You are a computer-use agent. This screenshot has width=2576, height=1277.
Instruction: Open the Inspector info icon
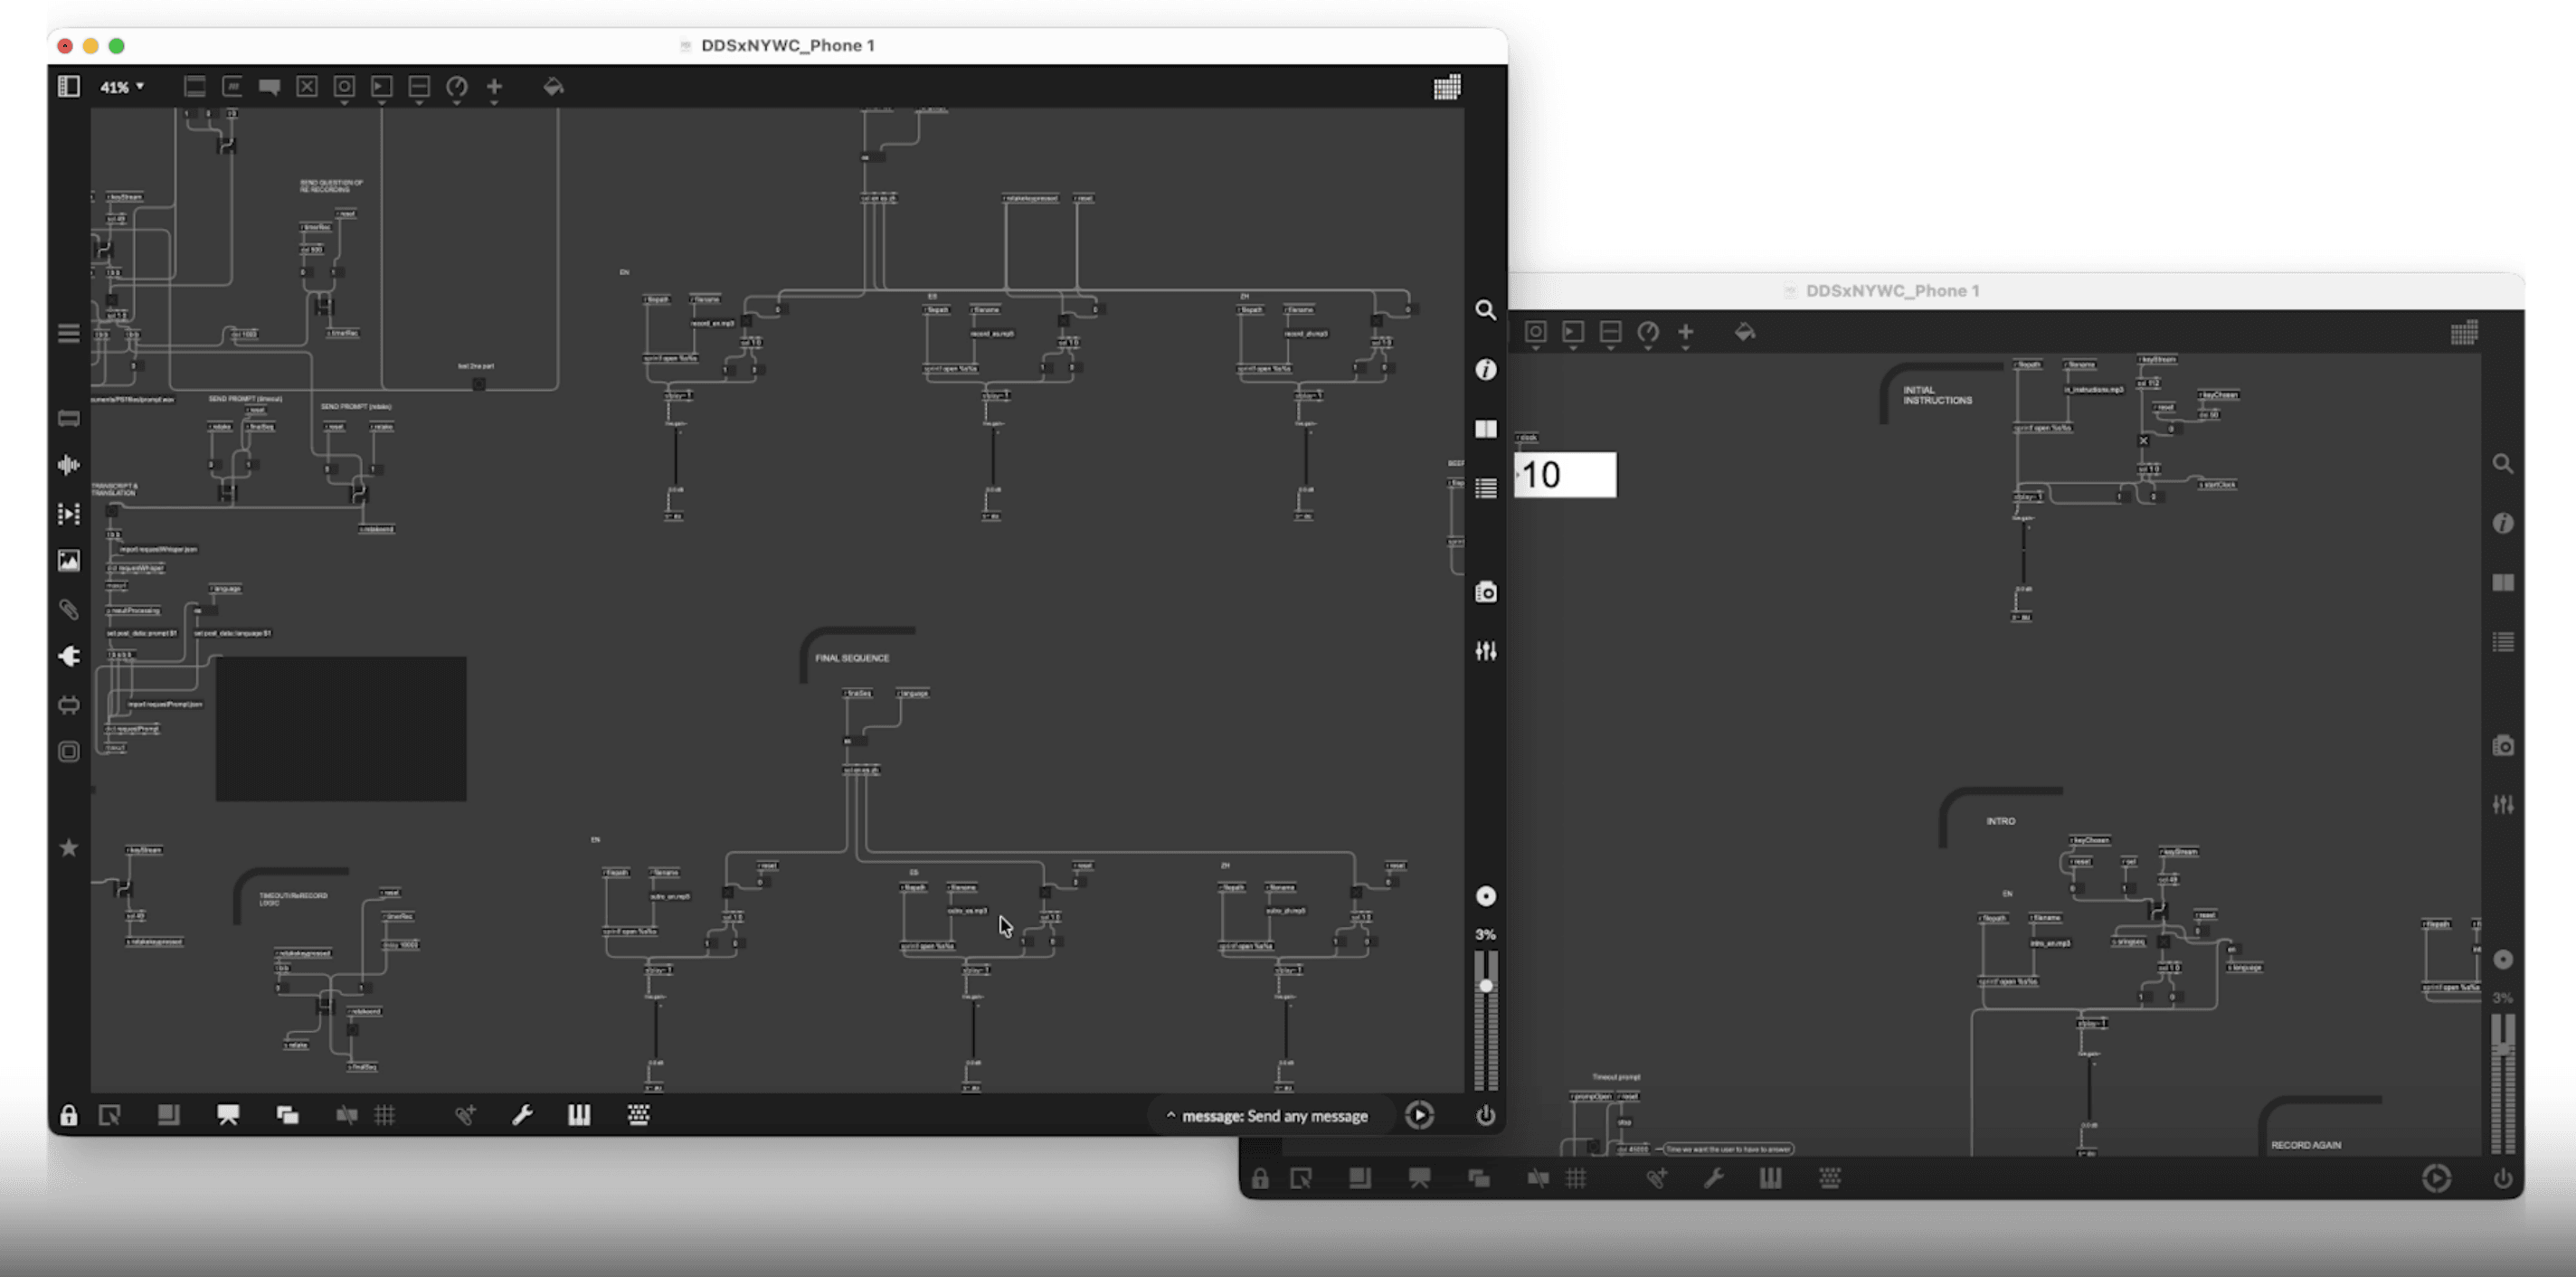point(1486,370)
